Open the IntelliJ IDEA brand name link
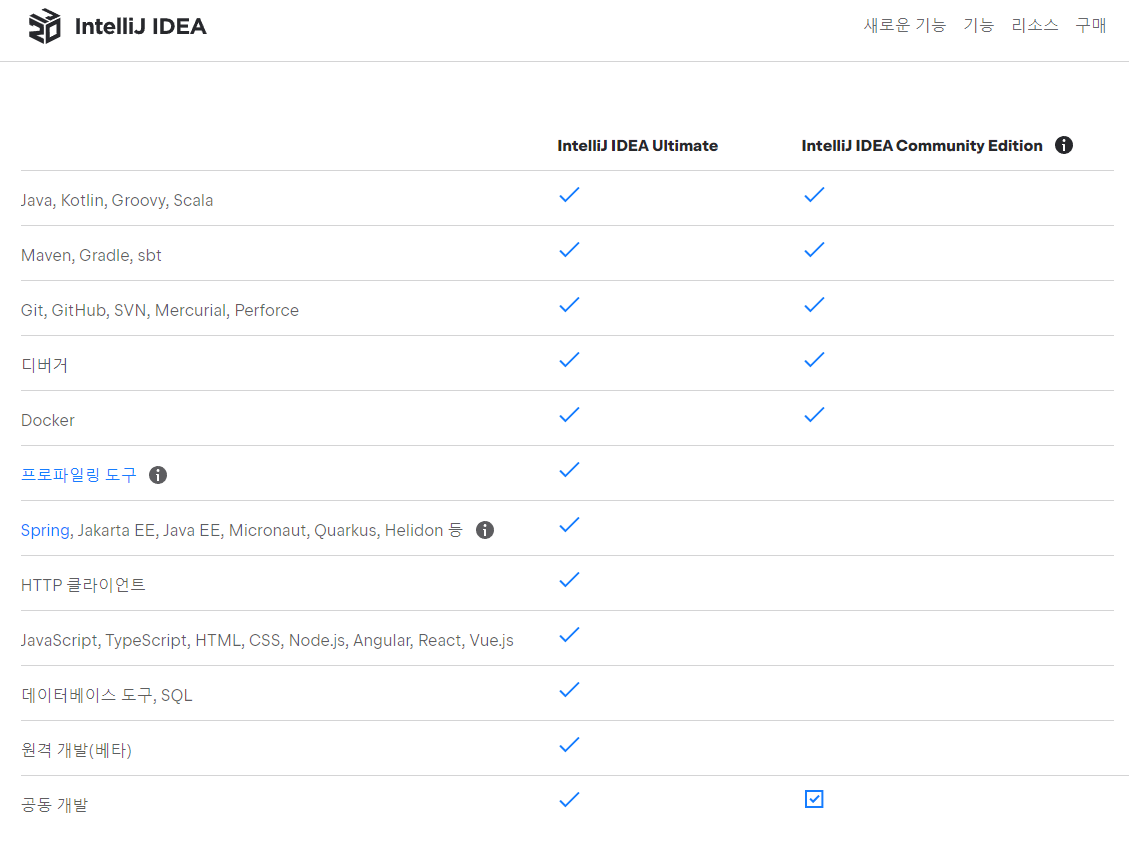This screenshot has width=1129, height=842. tap(140, 27)
